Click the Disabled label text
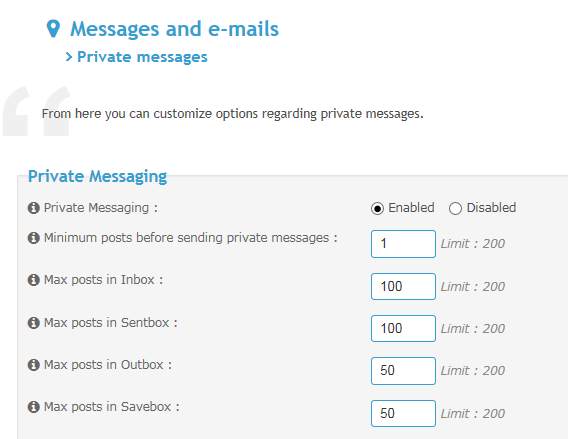Image resolution: width=568 pixels, height=439 pixels. coord(491,208)
